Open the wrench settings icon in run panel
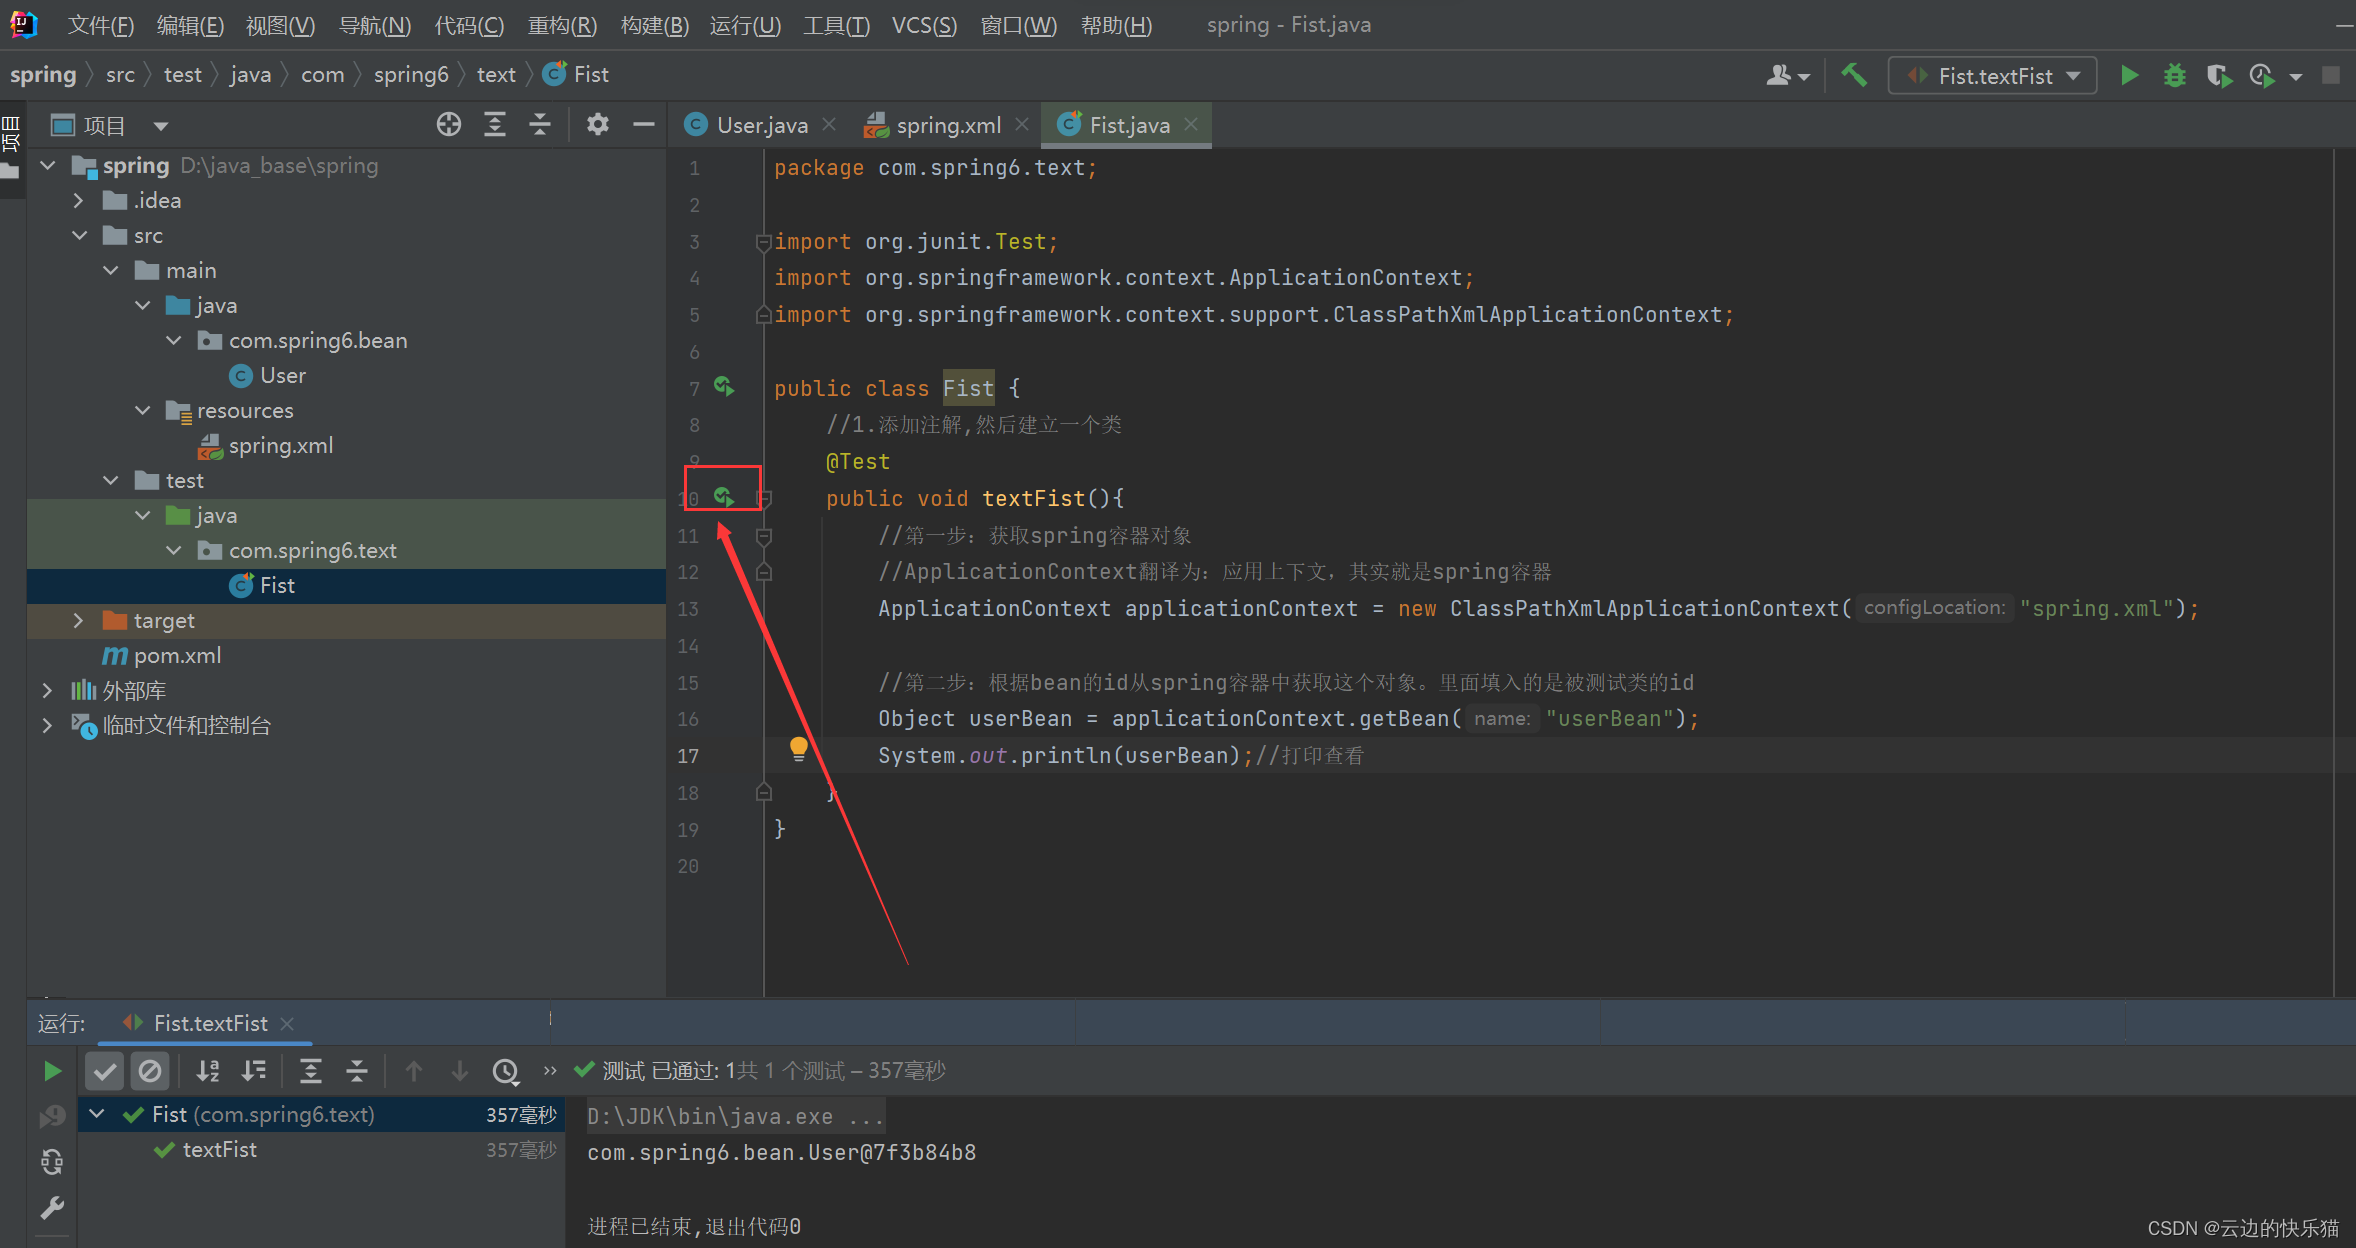Image resolution: width=2356 pixels, height=1248 pixels. (52, 1208)
